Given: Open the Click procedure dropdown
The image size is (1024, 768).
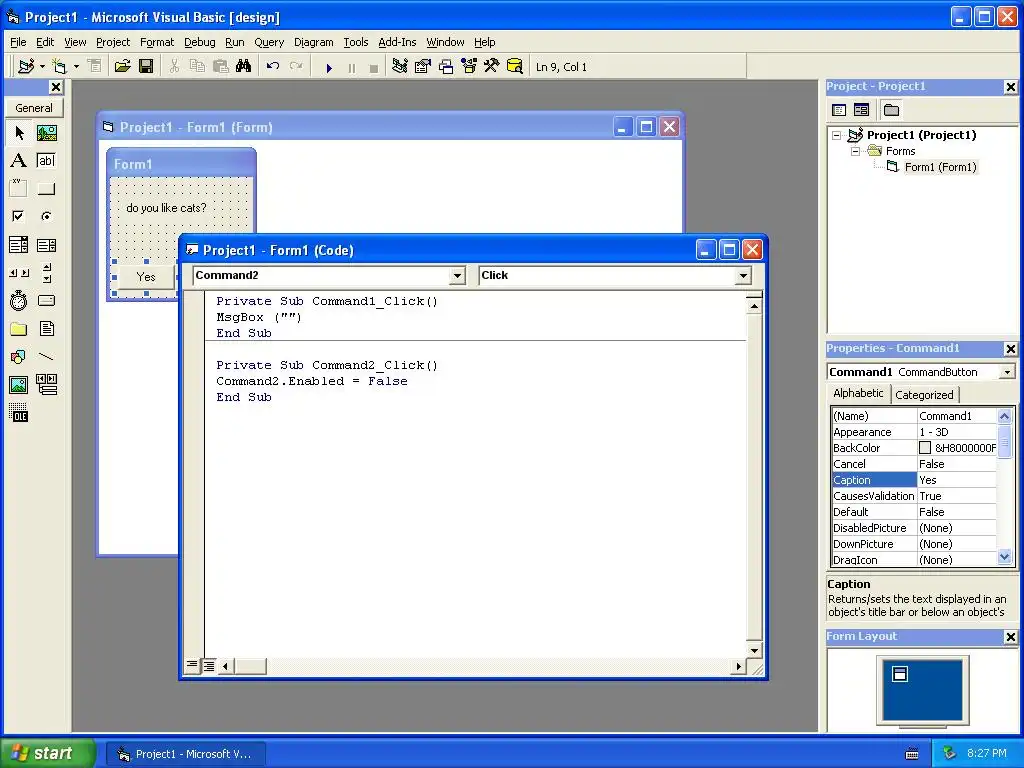Looking at the screenshot, I should (x=743, y=276).
